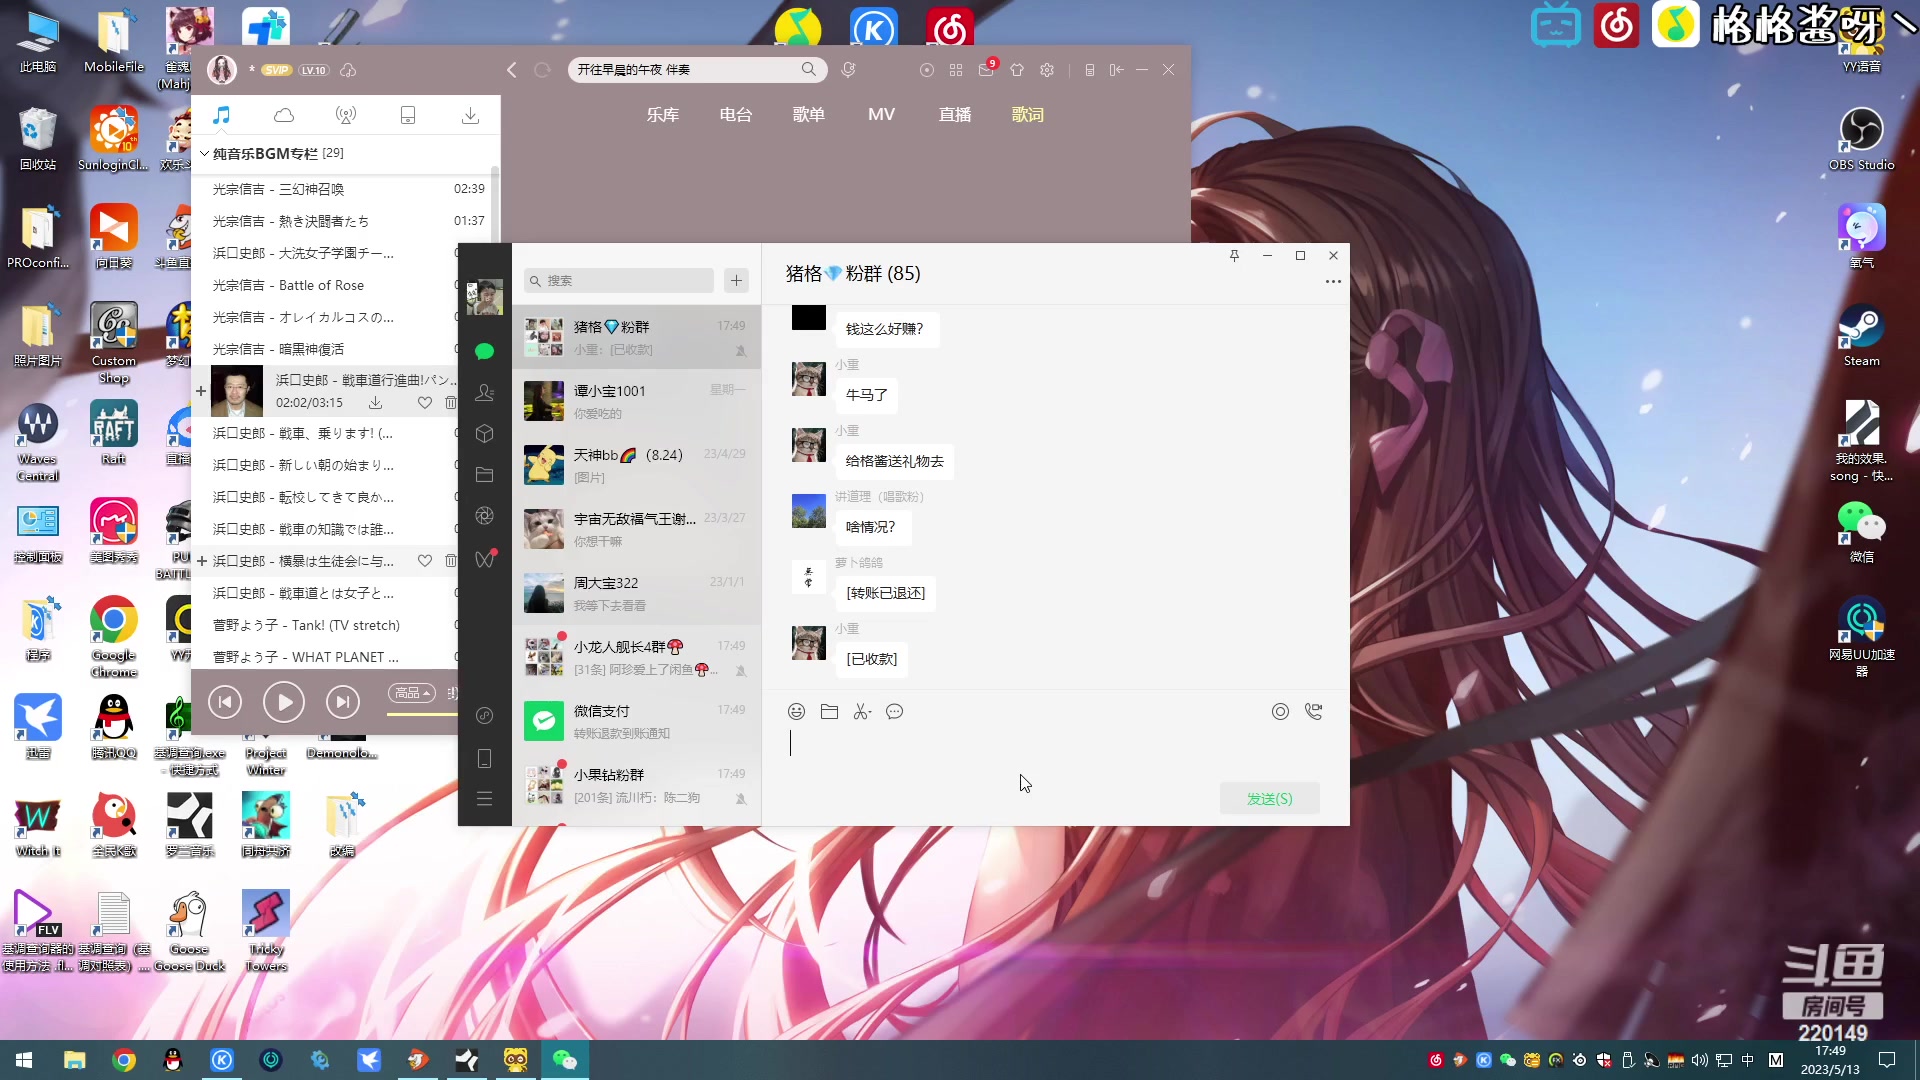Open the 谭小宝1001 conversation

[x=636, y=401]
